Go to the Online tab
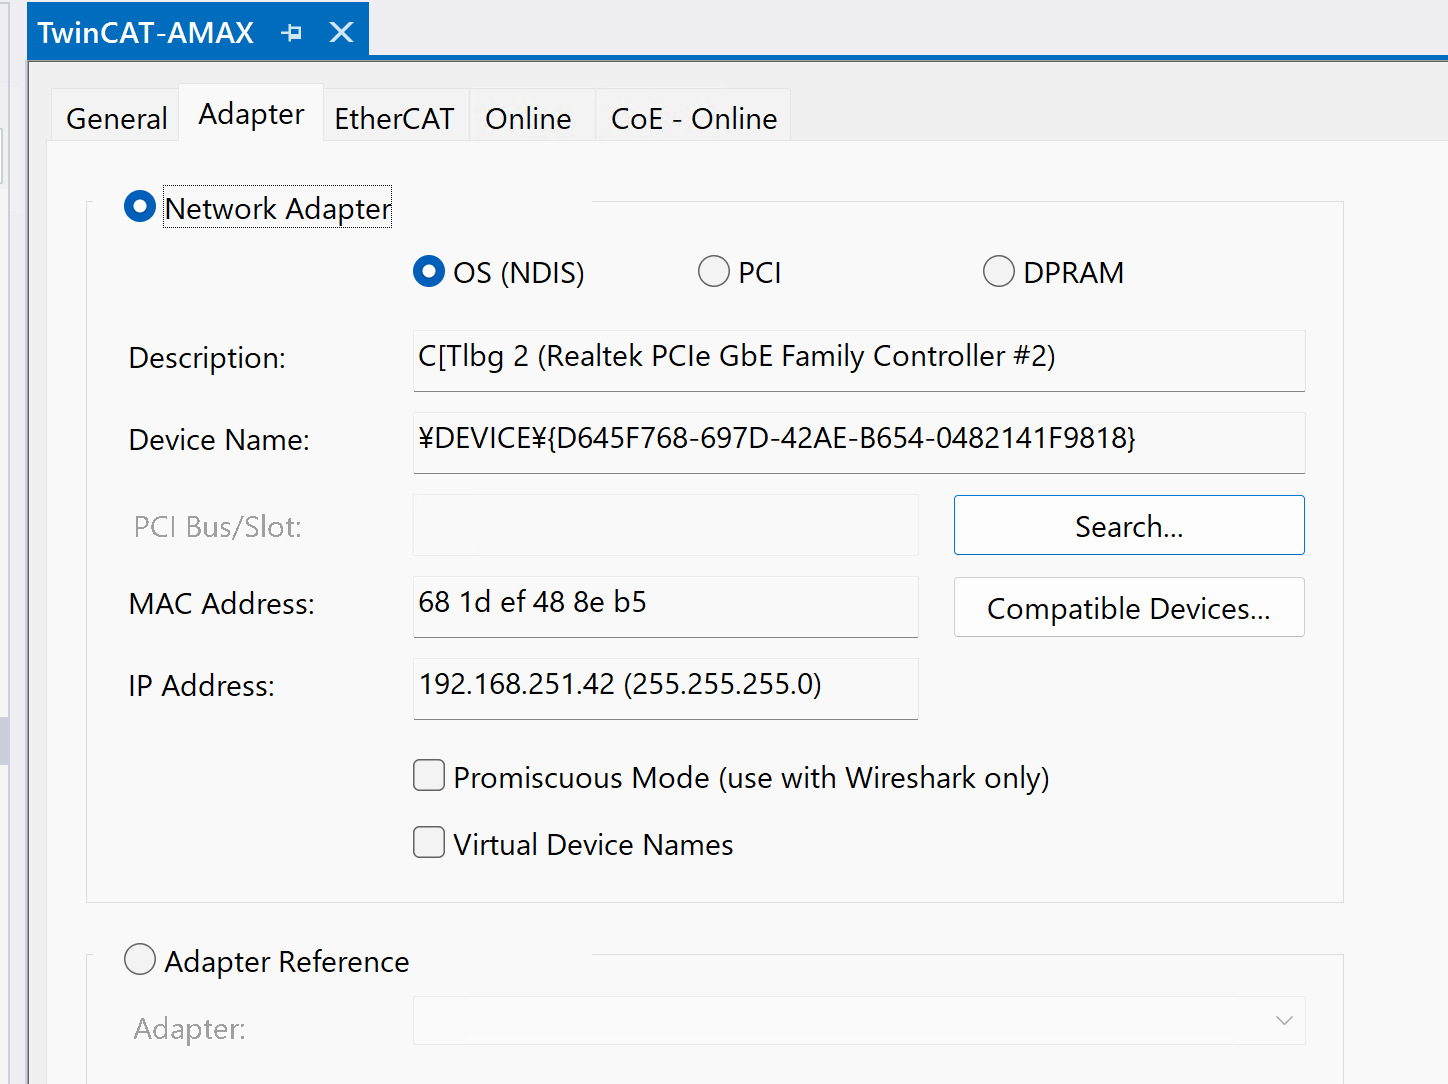This screenshot has height=1084, width=1448. (x=528, y=118)
